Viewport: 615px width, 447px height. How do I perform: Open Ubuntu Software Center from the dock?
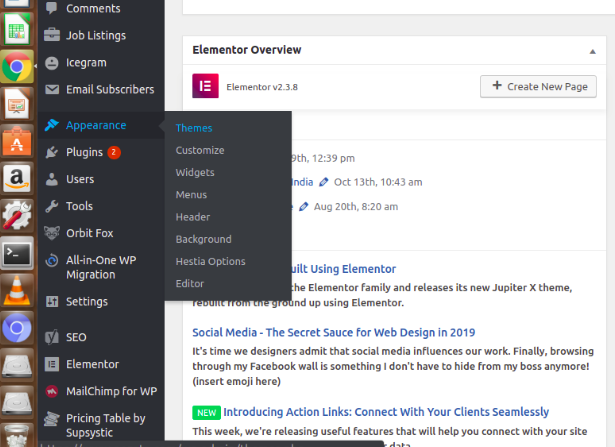[x=16, y=141]
